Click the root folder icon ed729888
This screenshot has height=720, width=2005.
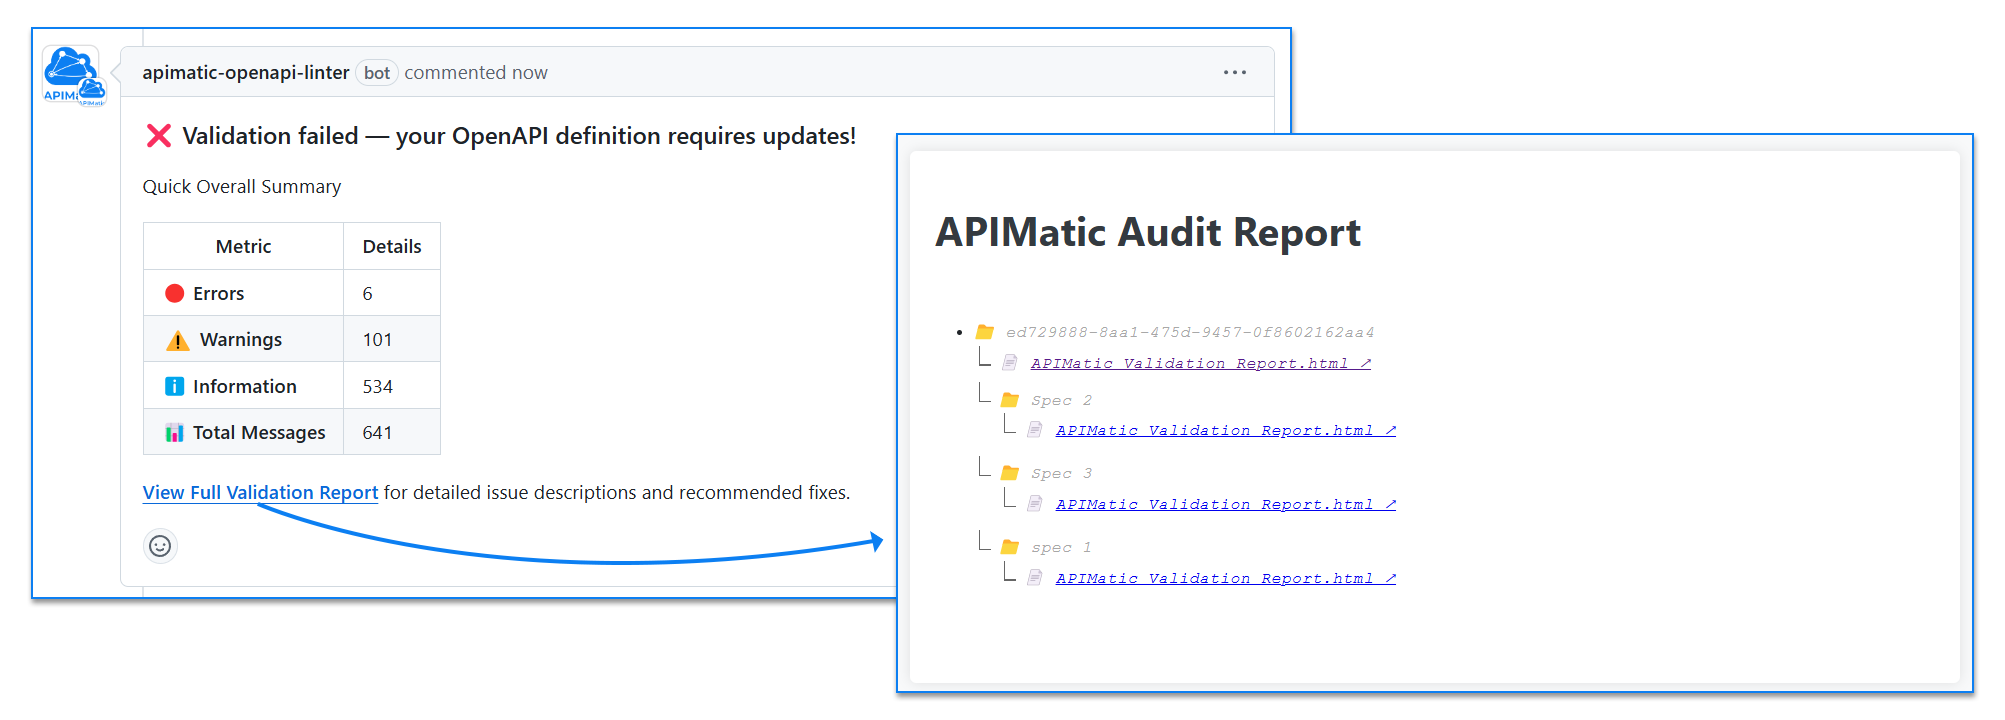point(985,332)
